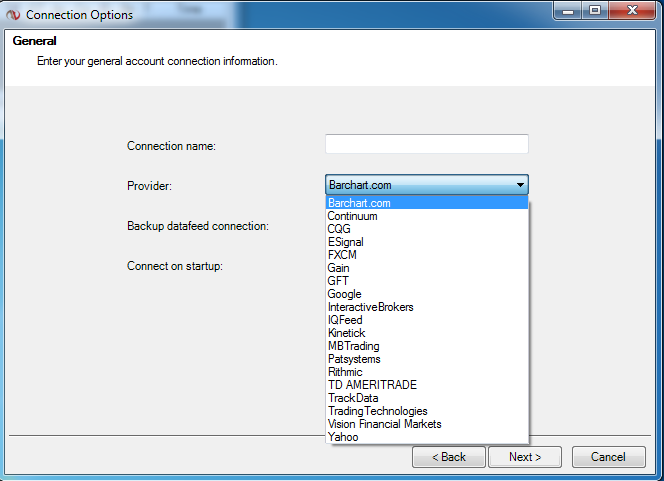Select IQFeed provider option
This screenshot has width=664, height=481.
[x=346, y=320]
